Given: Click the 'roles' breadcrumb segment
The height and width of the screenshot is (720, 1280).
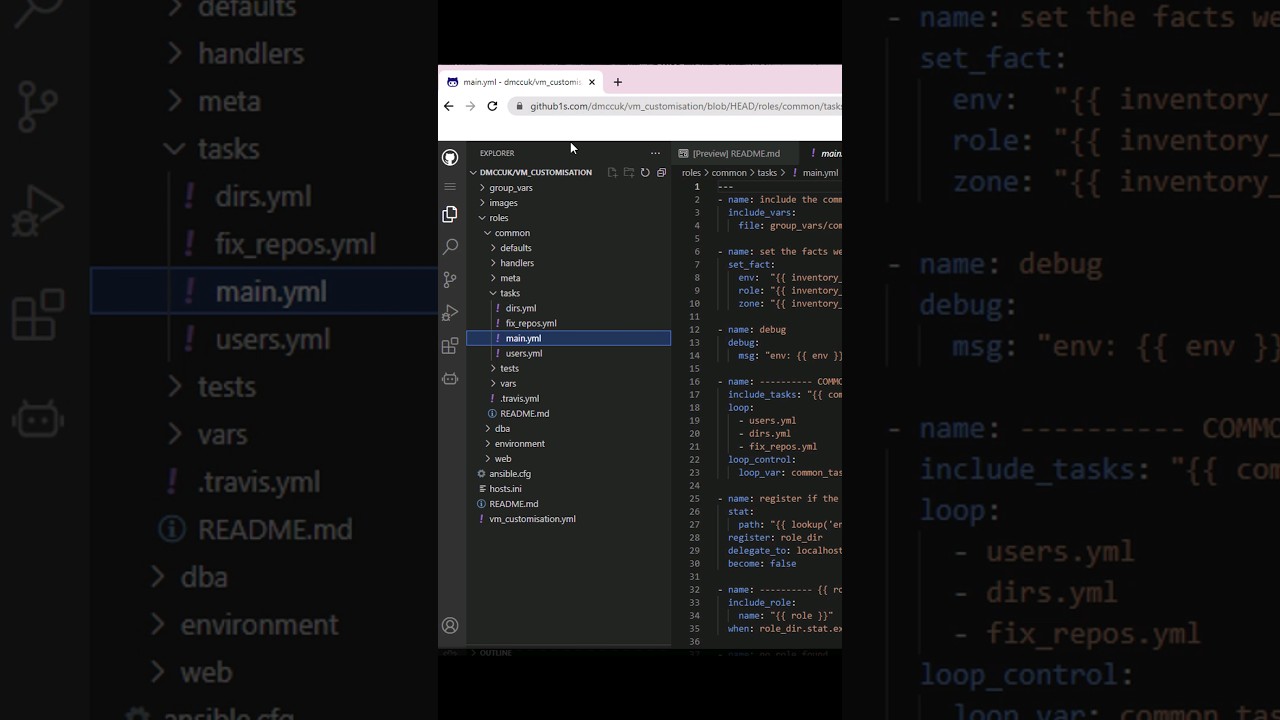Looking at the screenshot, I should click(x=691, y=172).
